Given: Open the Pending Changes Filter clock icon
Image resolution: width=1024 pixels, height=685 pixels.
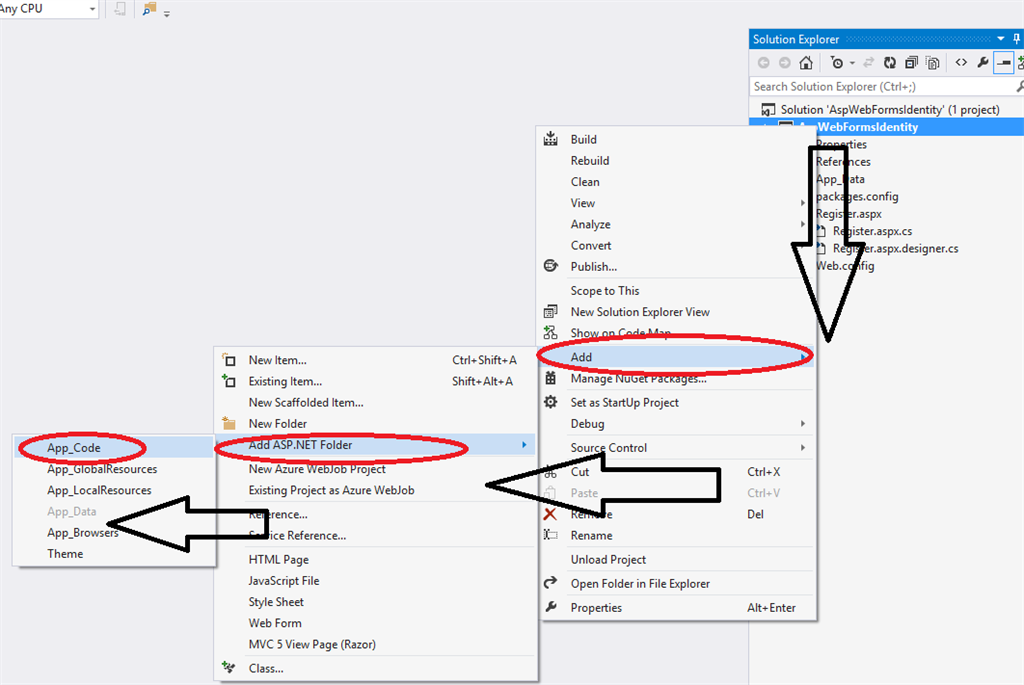Looking at the screenshot, I should point(837,63).
